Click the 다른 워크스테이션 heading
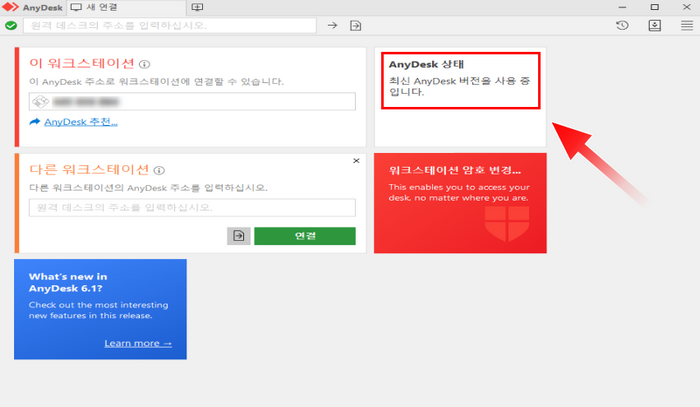The image size is (700, 407). [x=89, y=170]
